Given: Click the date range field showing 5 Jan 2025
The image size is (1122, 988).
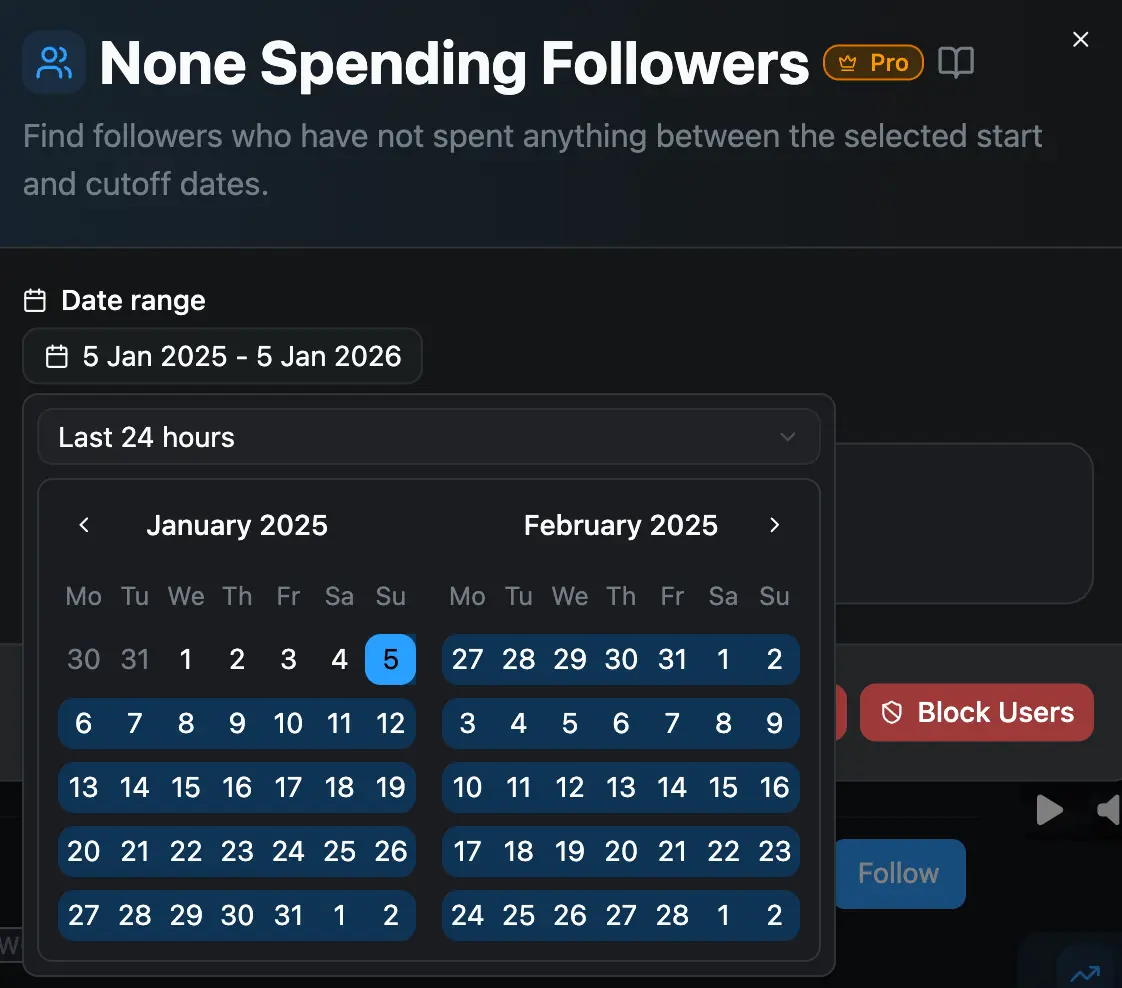Looking at the screenshot, I should tap(222, 355).
